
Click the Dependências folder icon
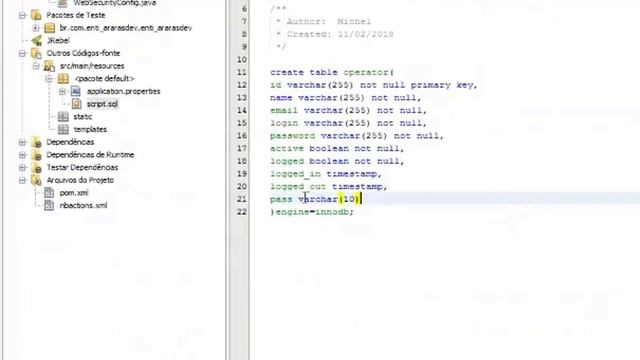36,142
